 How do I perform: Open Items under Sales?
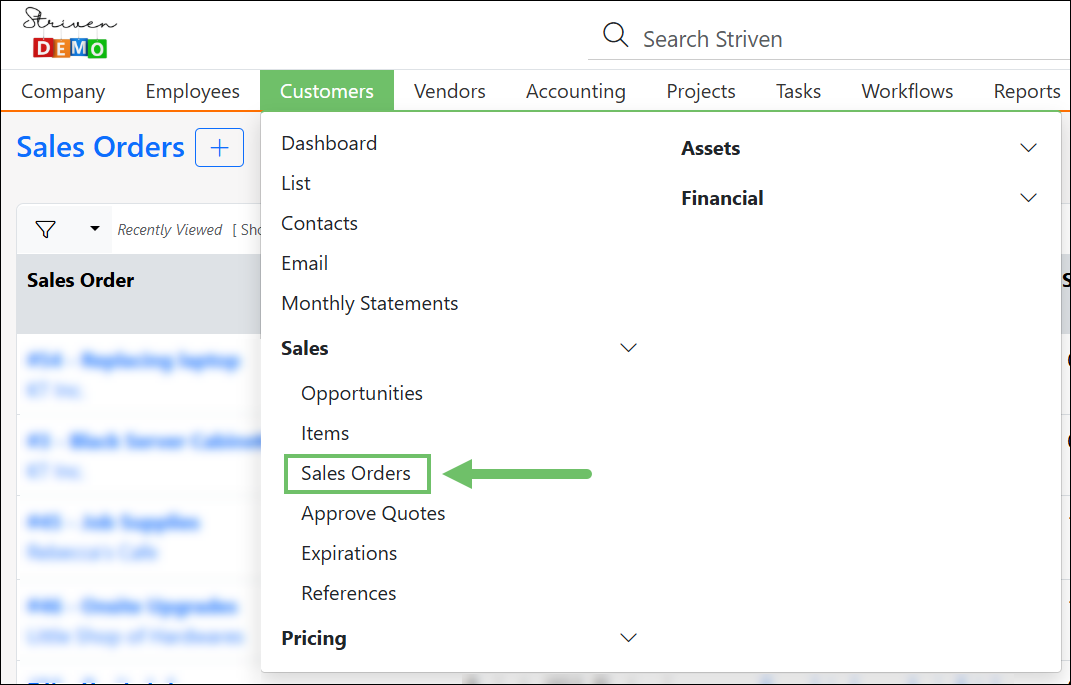point(325,433)
